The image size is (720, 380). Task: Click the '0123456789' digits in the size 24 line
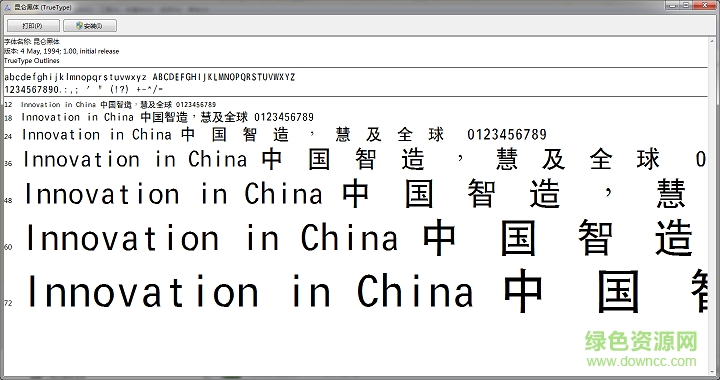pyautogui.click(x=507, y=134)
